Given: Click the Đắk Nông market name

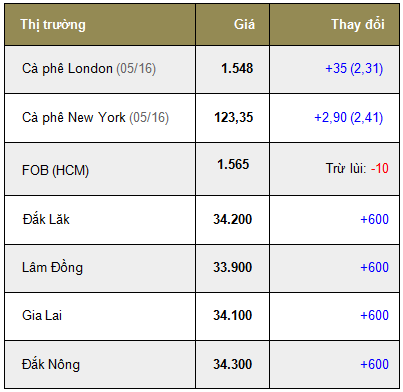Looking at the screenshot, I should click(51, 364).
